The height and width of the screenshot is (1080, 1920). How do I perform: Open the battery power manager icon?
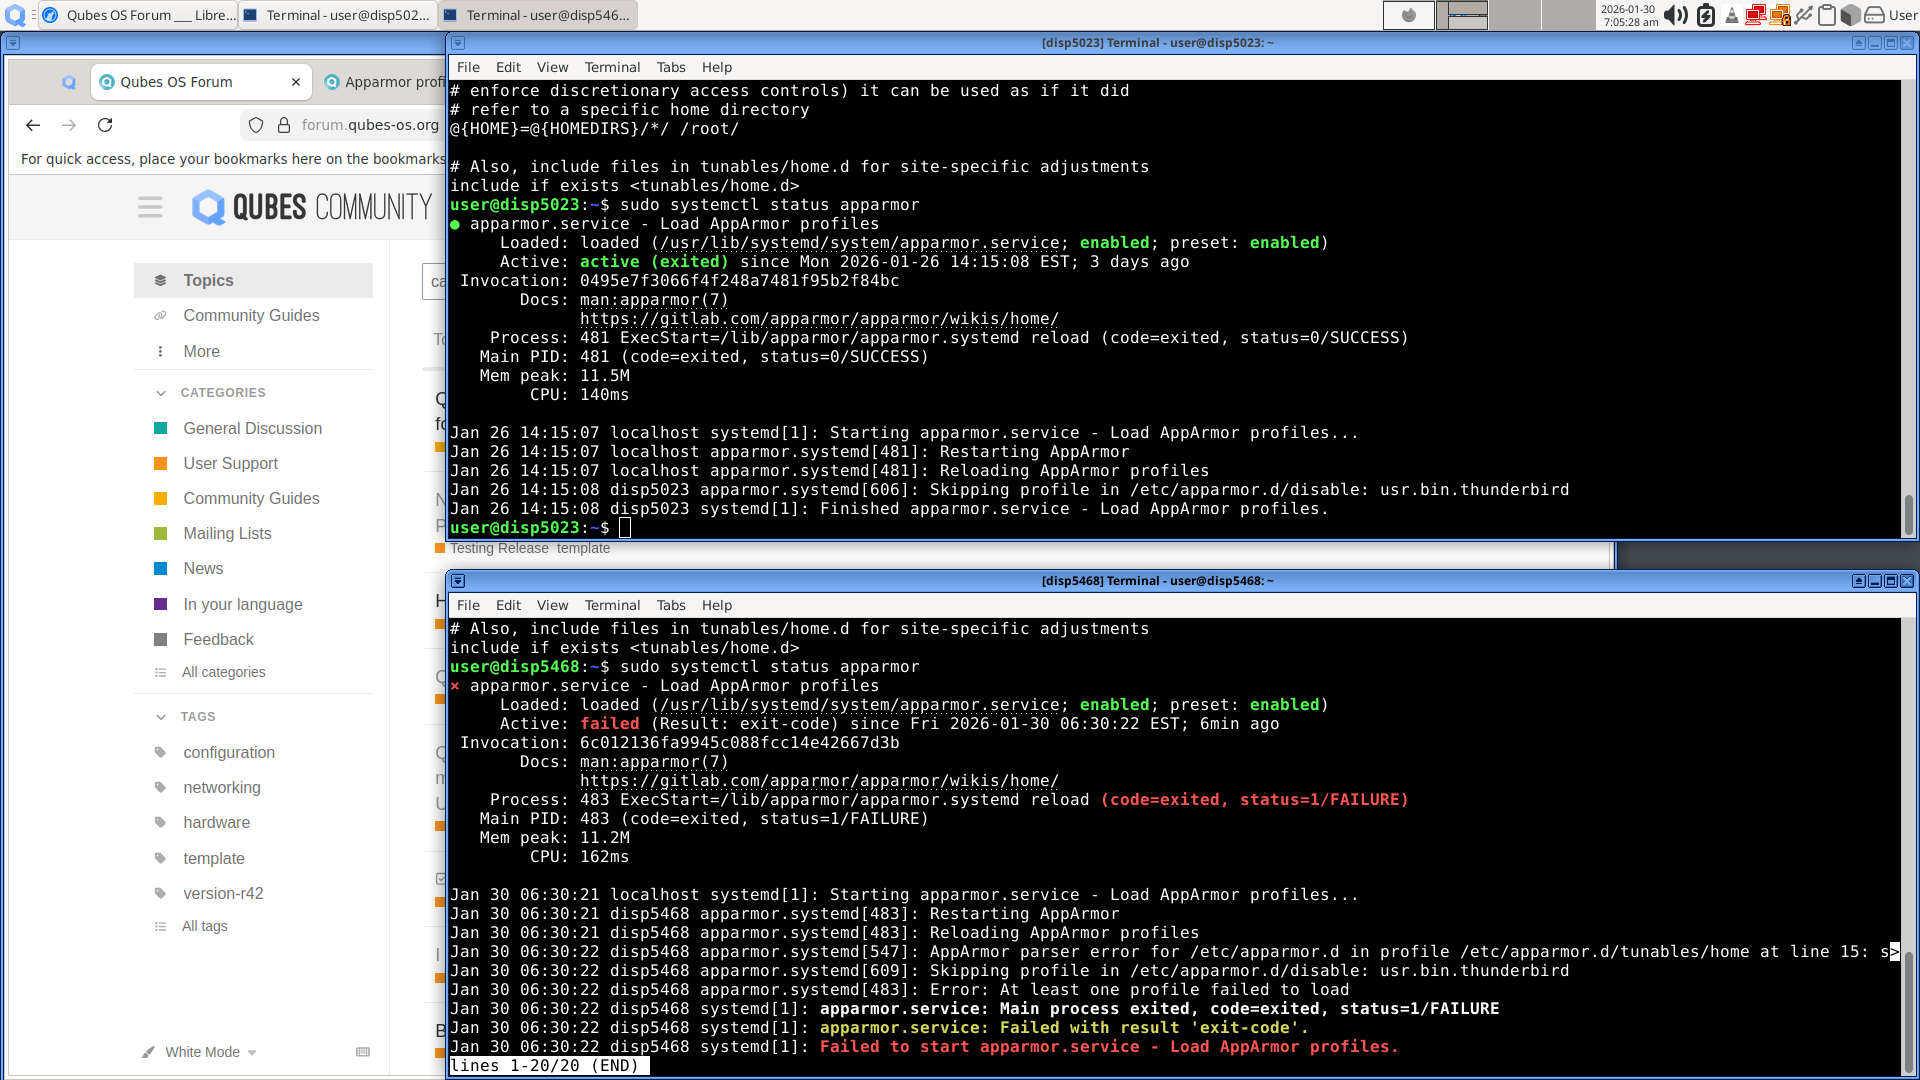[1706, 15]
